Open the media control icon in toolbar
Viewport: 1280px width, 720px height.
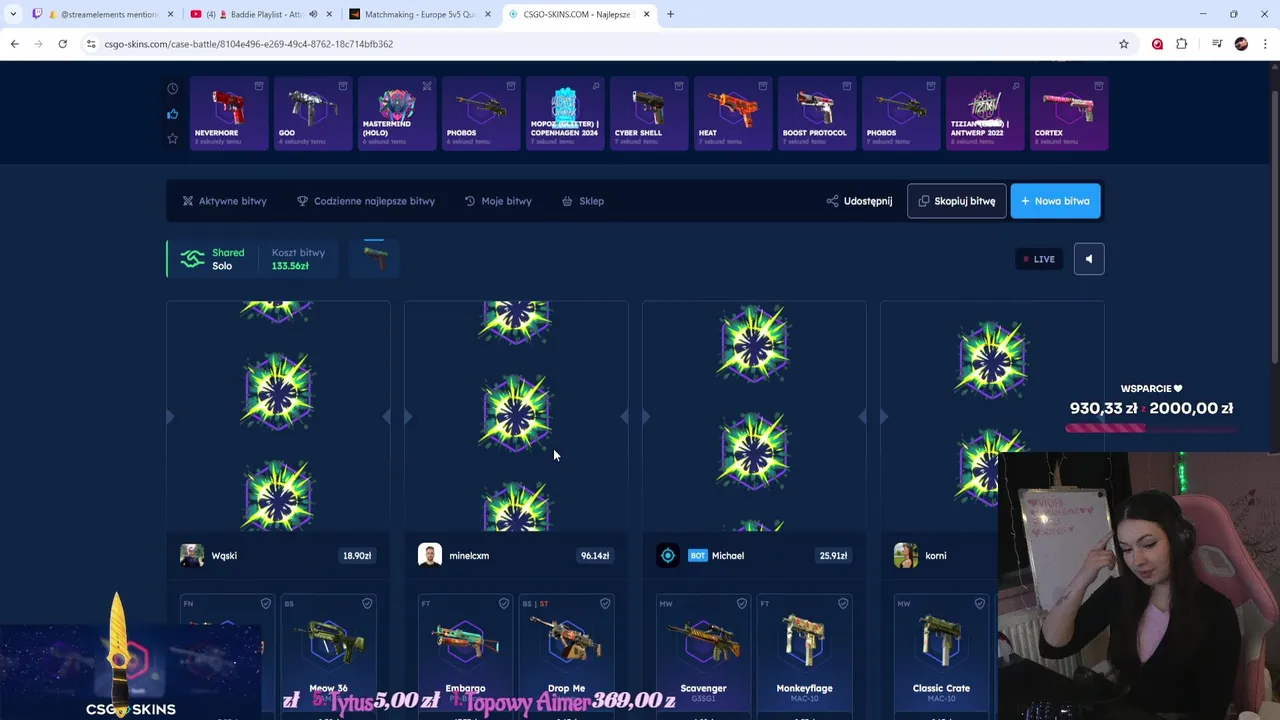pyautogui.click(x=1217, y=44)
